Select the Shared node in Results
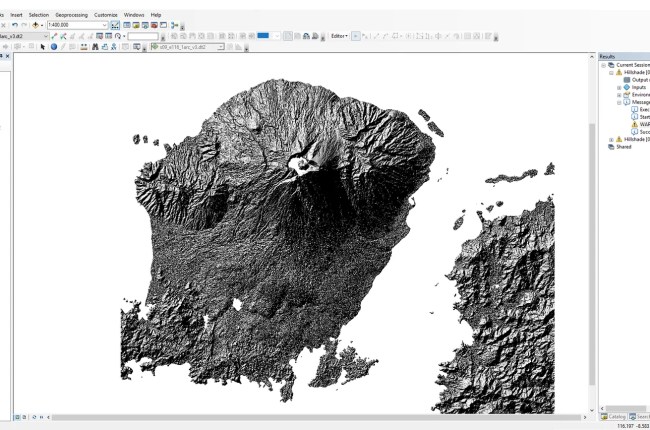Viewport: 650px width, 430px height. [x=623, y=147]
